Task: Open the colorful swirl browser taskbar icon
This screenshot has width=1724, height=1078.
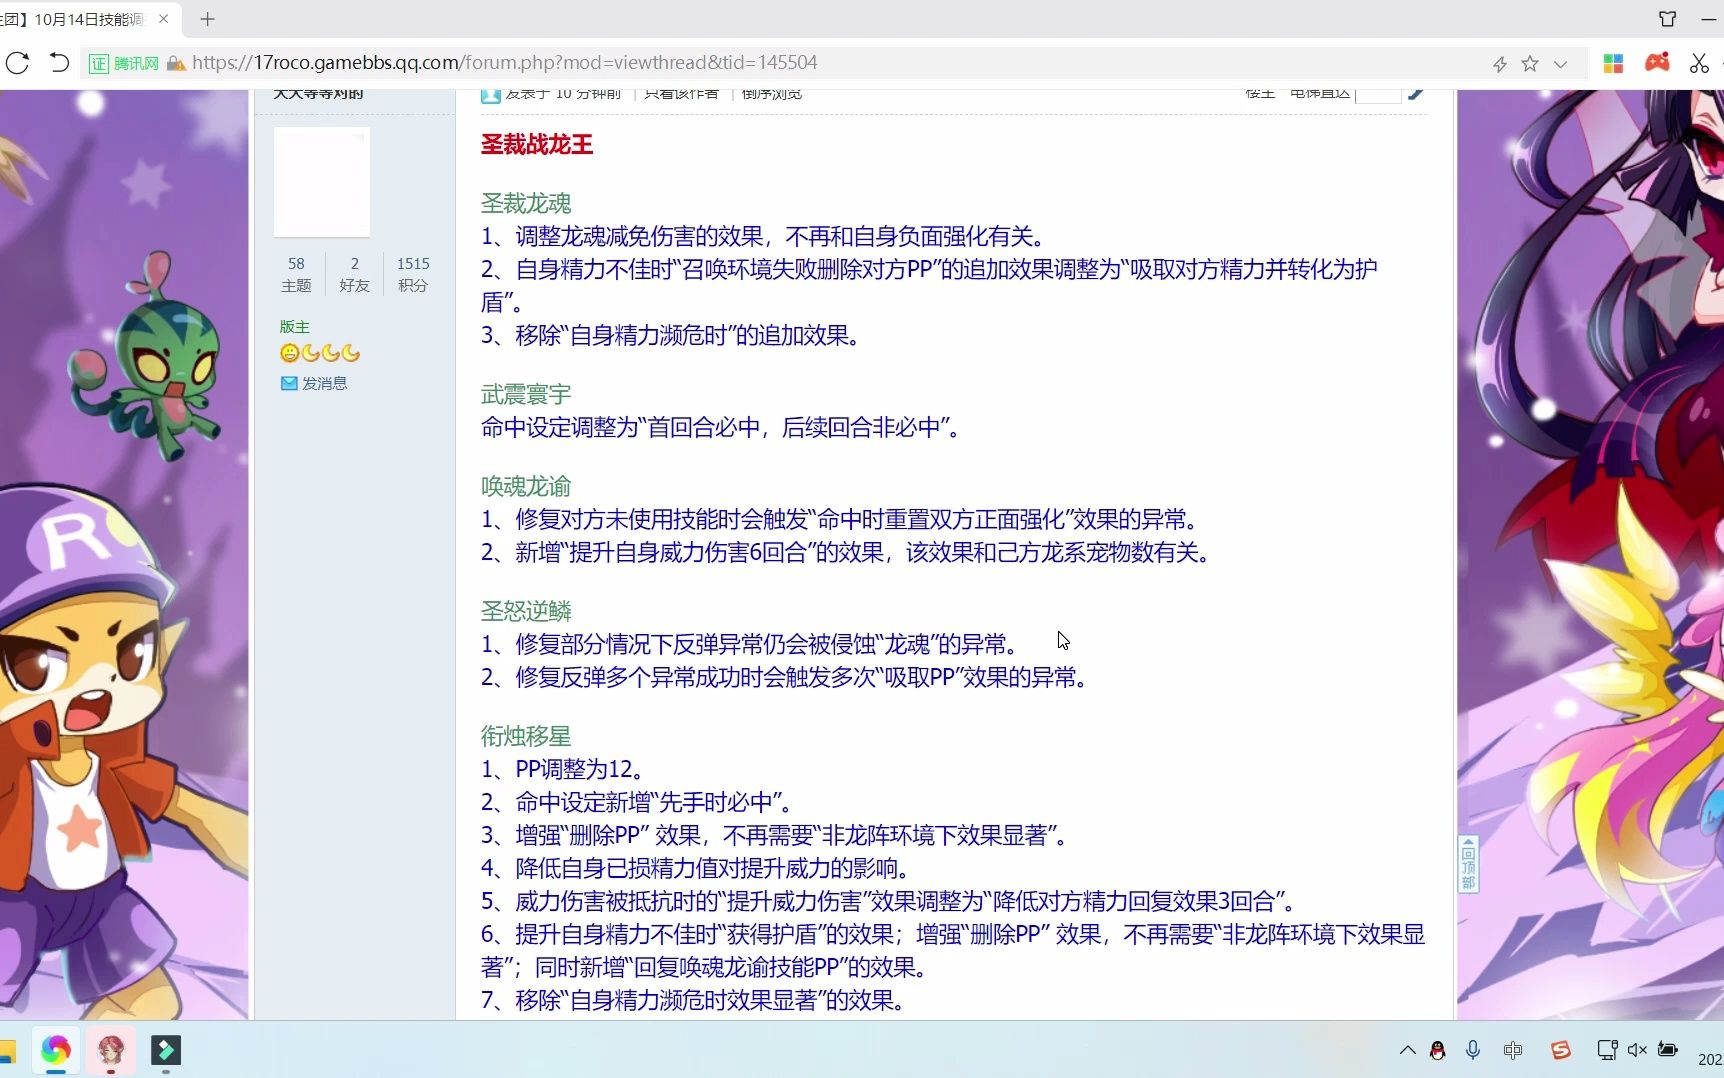Action: (55, 1050)
